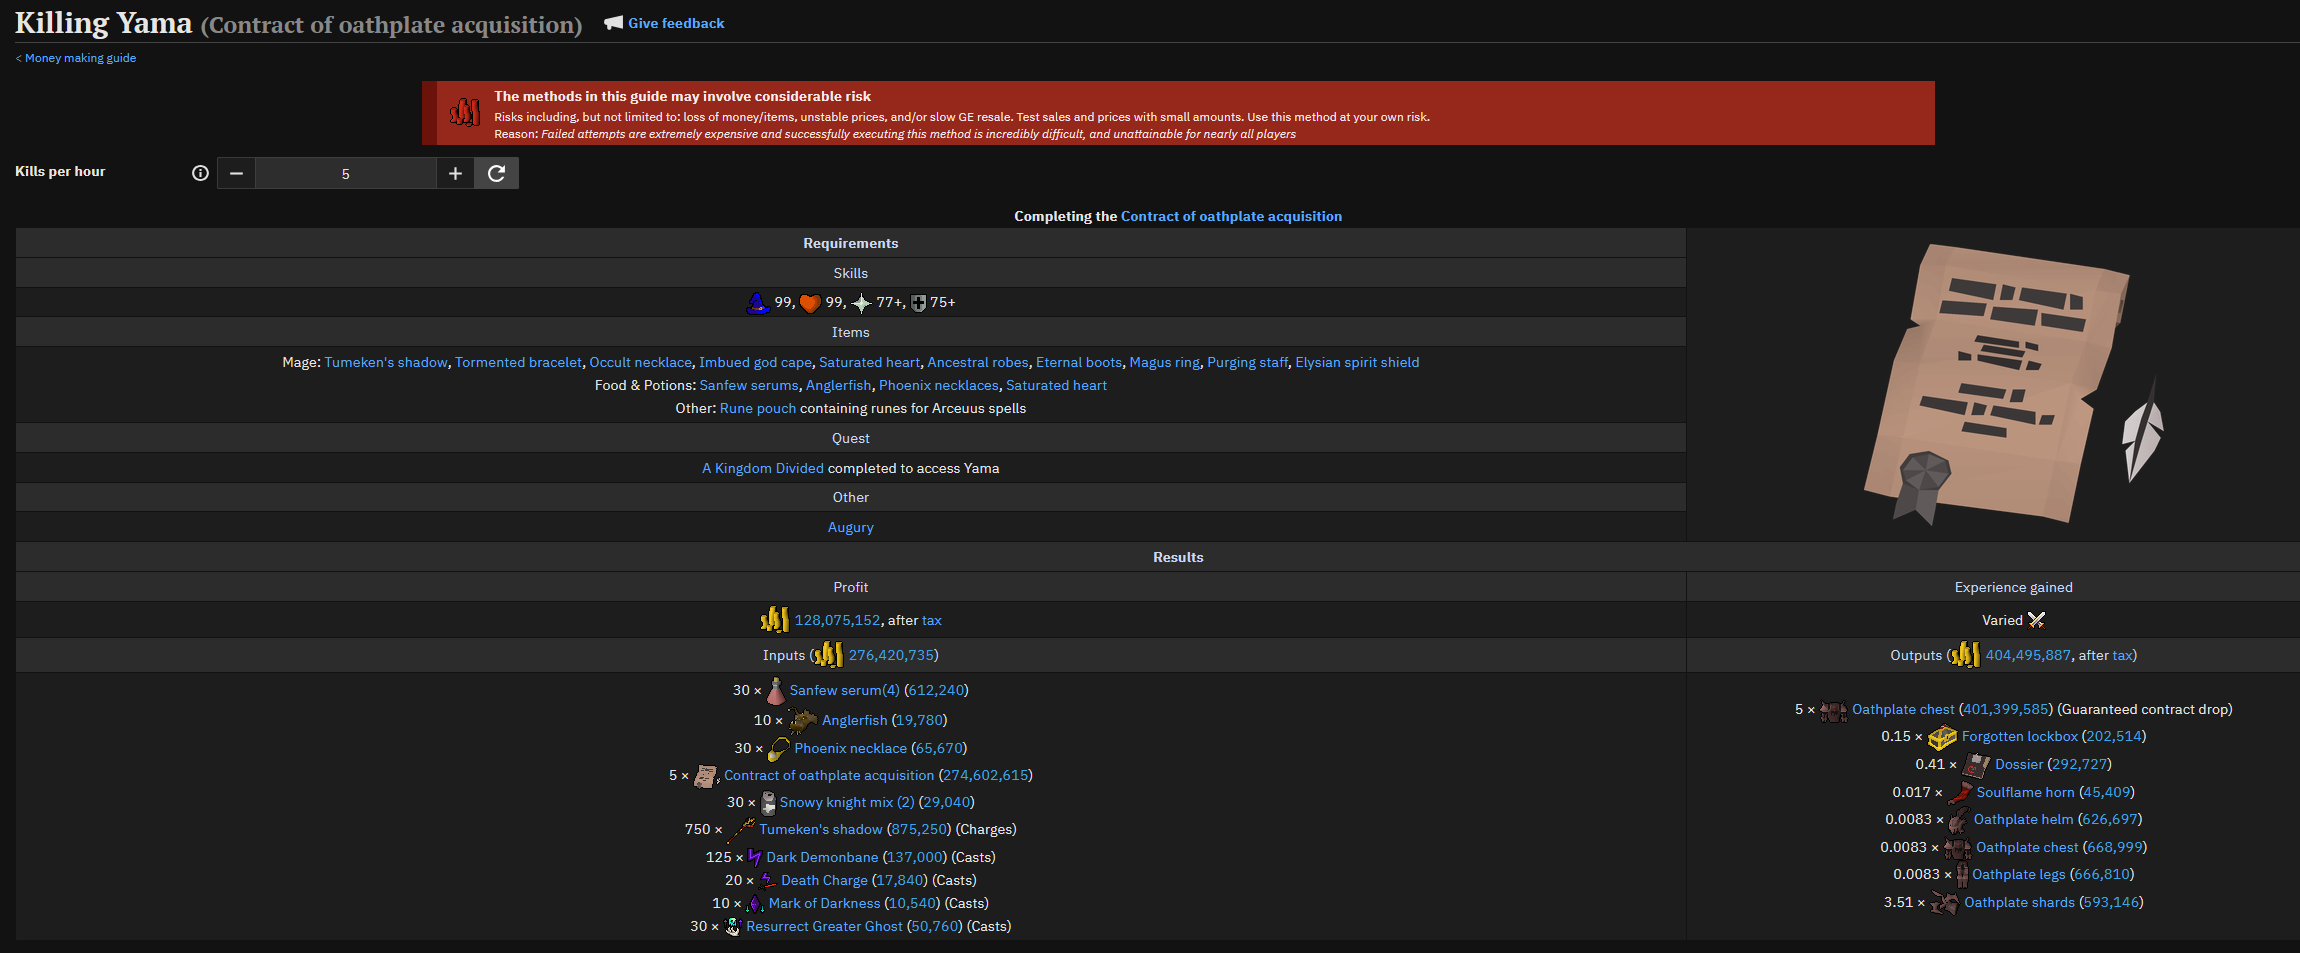Click the coins icon in the Outputs row
This screenshot has width=2300, height=953.
pyautogui.click(x=1965, y=655)
